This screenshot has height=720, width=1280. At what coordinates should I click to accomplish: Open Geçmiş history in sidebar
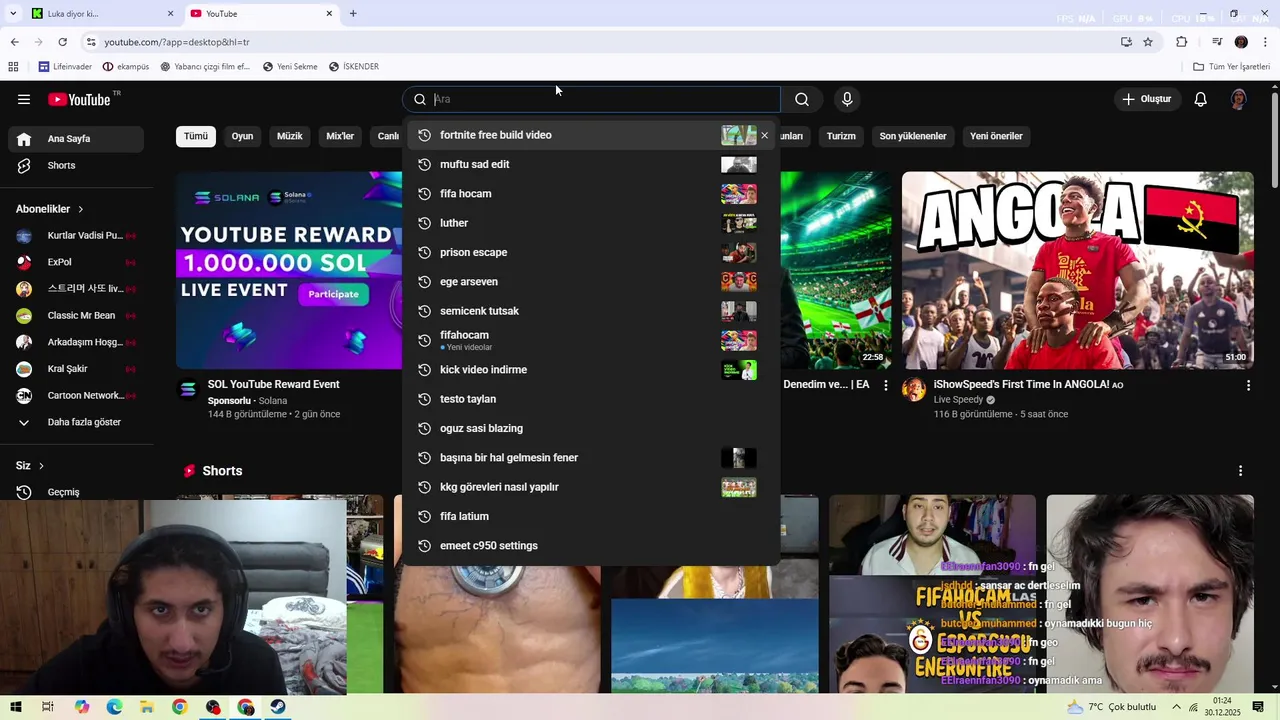pos(76,492)
